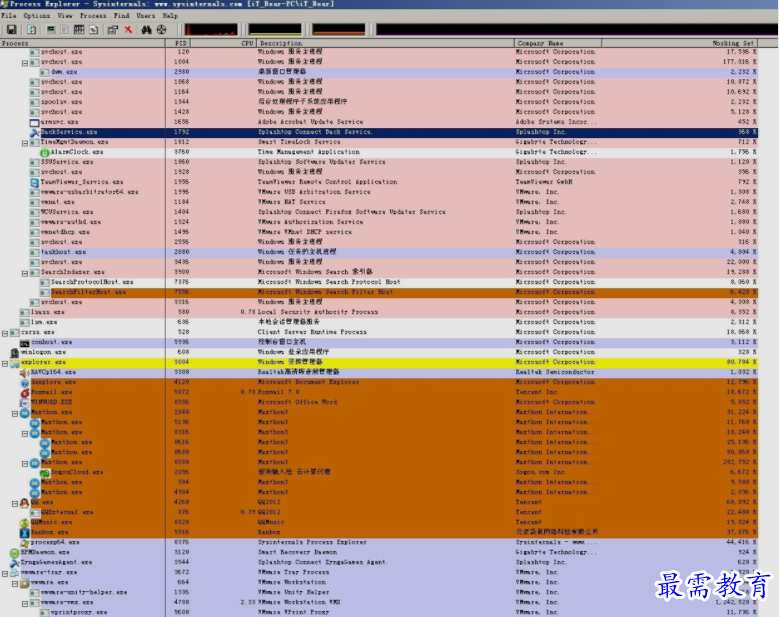Click the TeamViewer_Service.exe process icon
This screenshot has width=779, height=617.
[x=34, y=182]
